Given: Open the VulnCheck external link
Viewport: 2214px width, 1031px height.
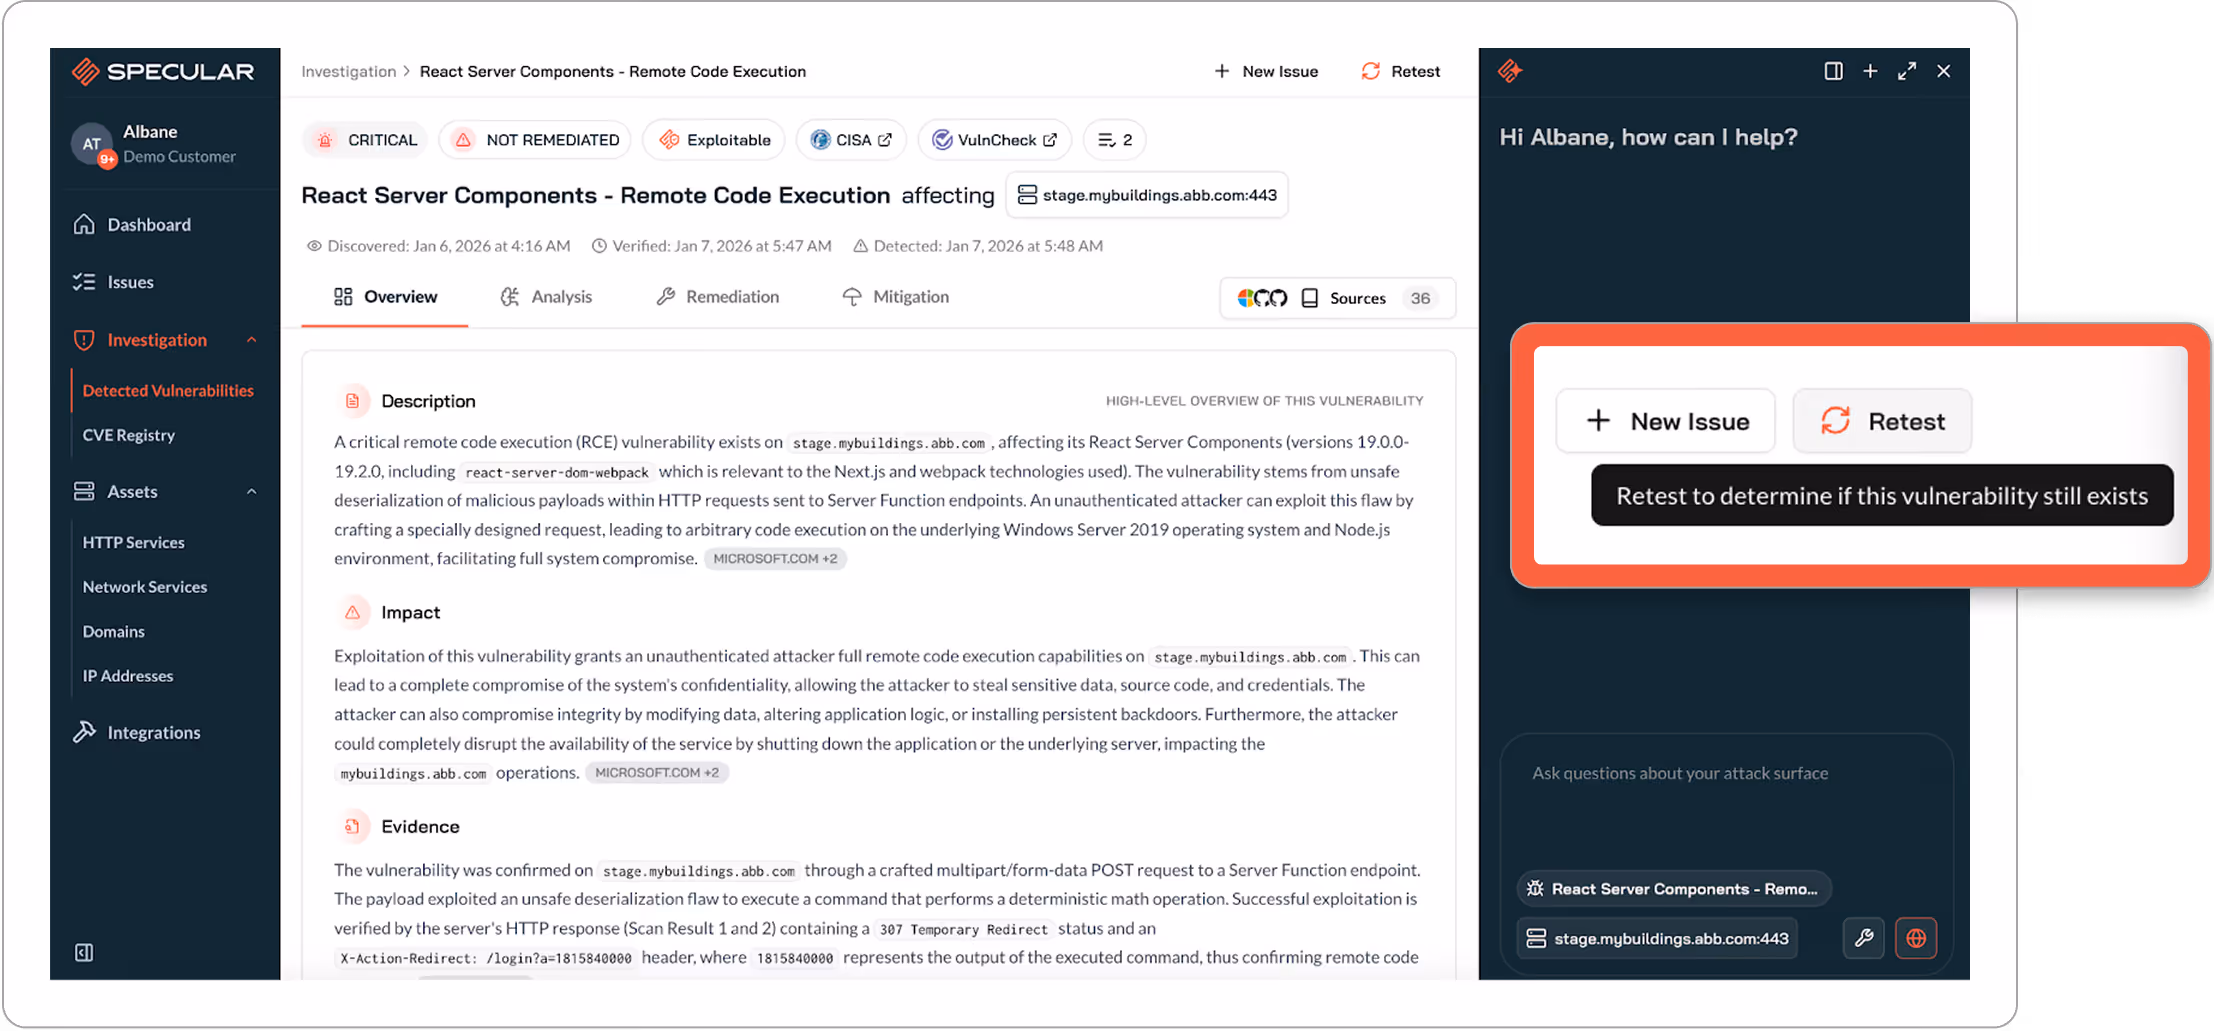Looking at the screenshot, I should (x=995, y=140).
